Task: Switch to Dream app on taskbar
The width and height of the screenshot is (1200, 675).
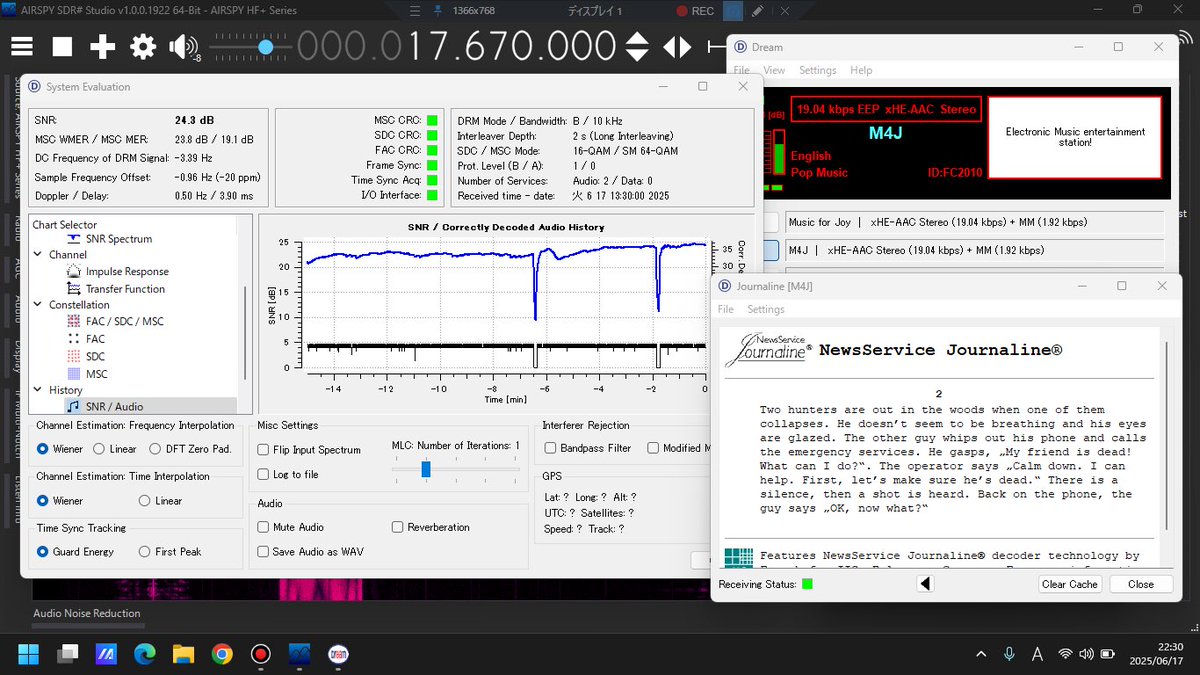Action: tap(338, 654)
